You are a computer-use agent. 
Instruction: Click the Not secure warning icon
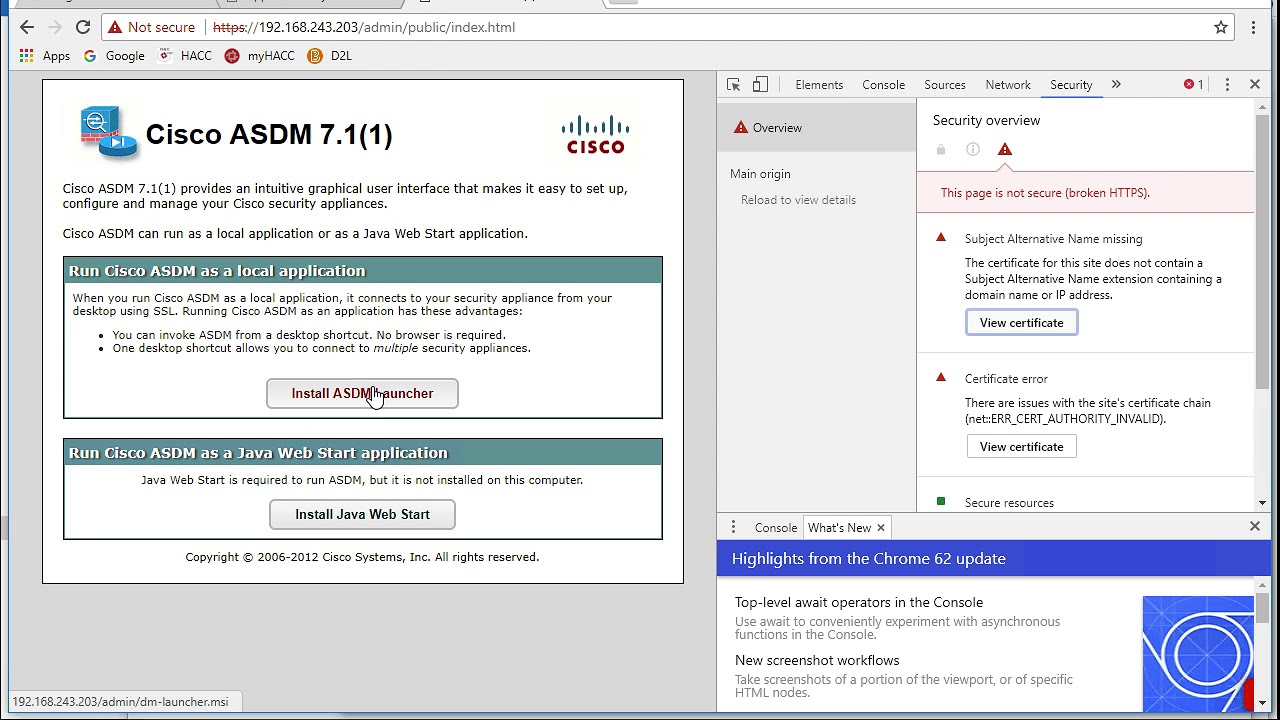click(x=116, y=27)
